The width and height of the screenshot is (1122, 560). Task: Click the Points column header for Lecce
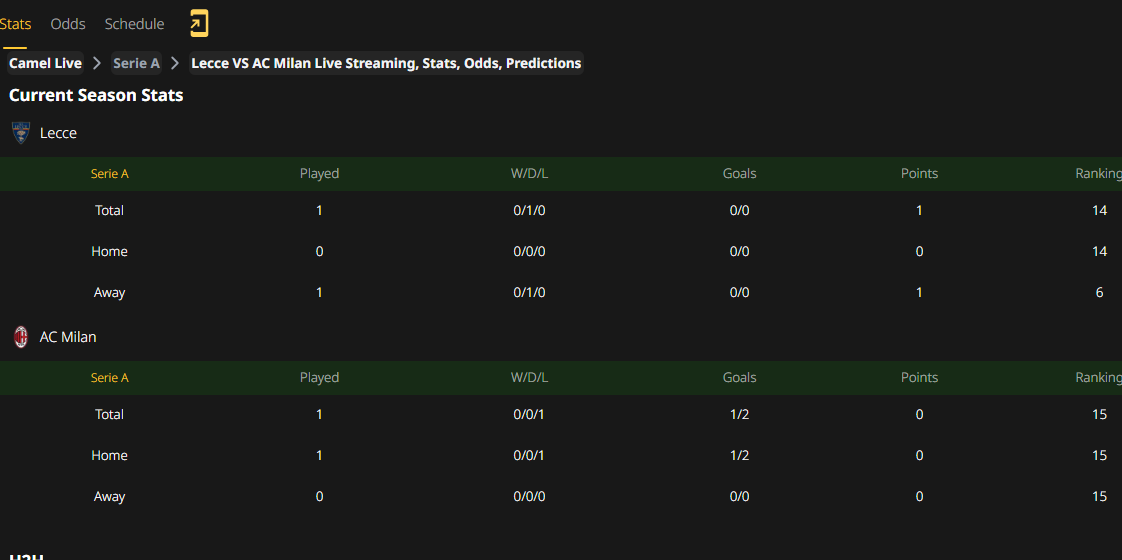click(919, 174)
